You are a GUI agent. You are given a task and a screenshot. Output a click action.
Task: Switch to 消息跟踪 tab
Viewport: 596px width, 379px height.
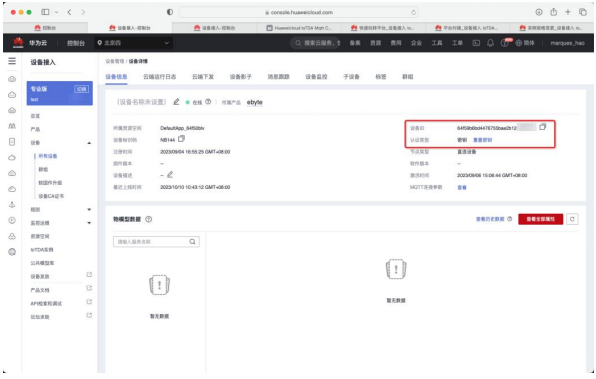coord(279,77)
